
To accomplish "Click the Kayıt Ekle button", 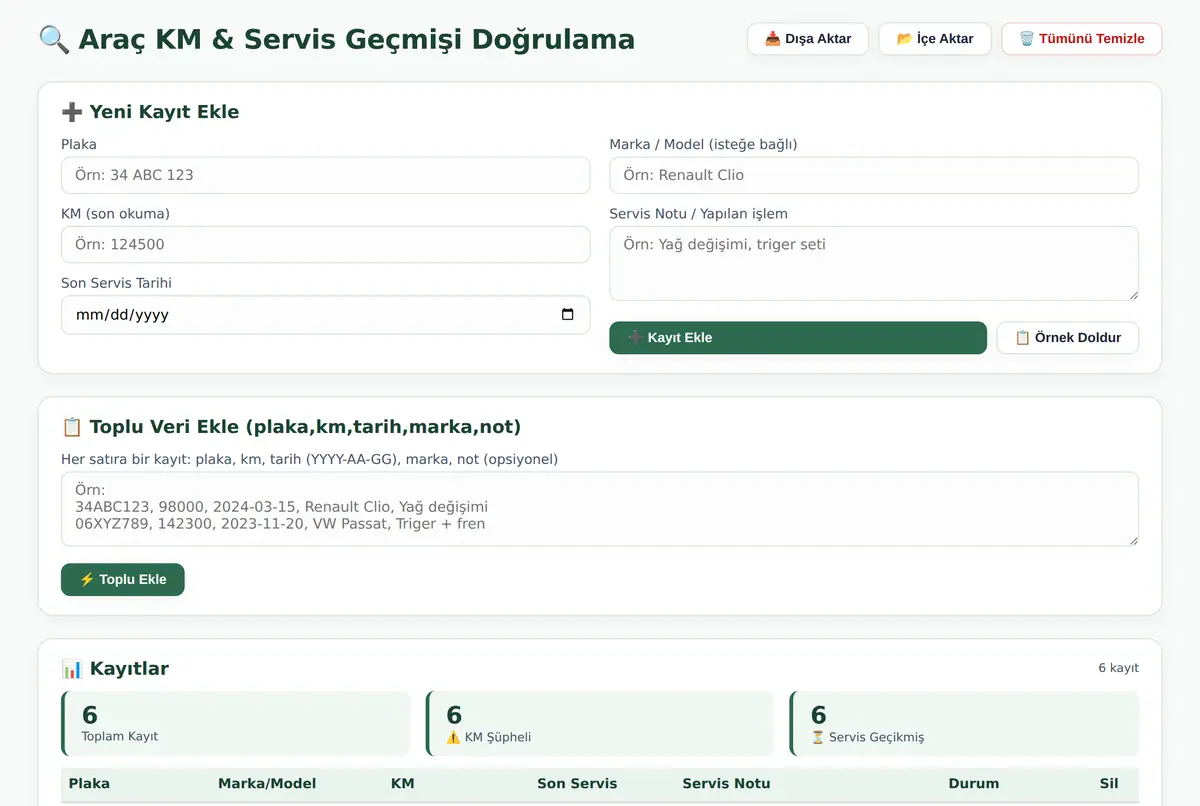I will pyautogui.click(x=798, y=338).
